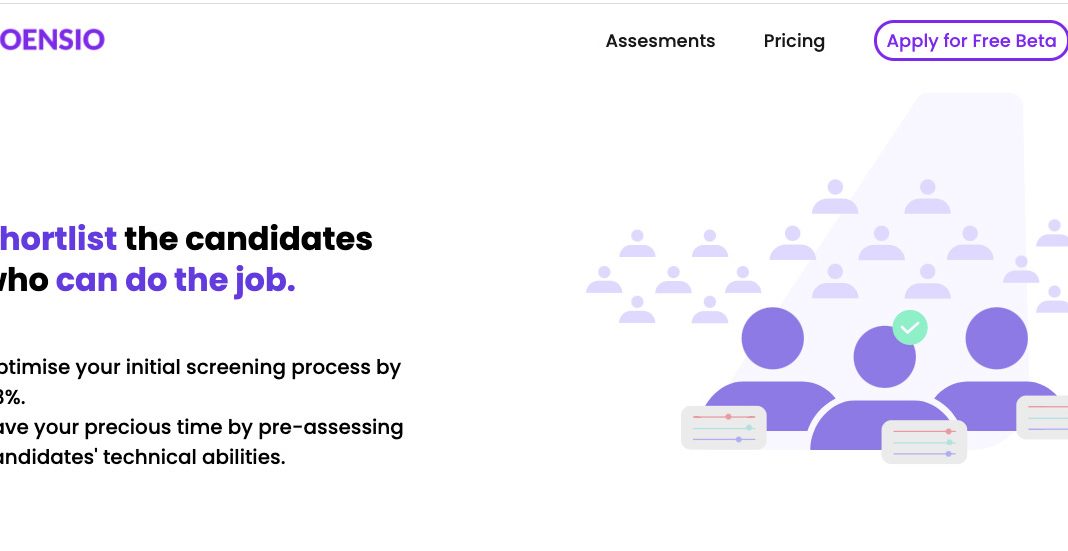Click the slider card under the left person
Image resolution: width=1068 pixels, height=551 pixels.
pos(723,428)
